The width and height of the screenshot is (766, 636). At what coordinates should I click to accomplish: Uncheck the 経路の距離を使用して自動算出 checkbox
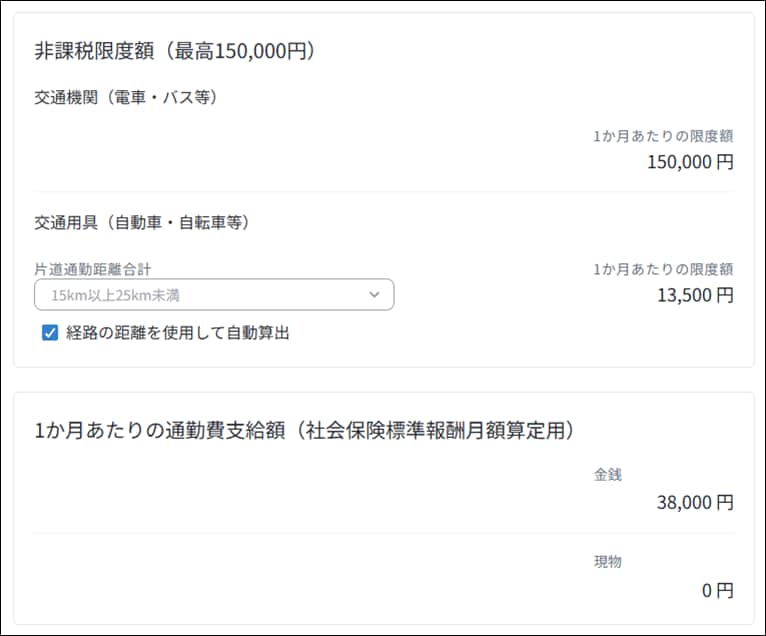tap(50, 333)
